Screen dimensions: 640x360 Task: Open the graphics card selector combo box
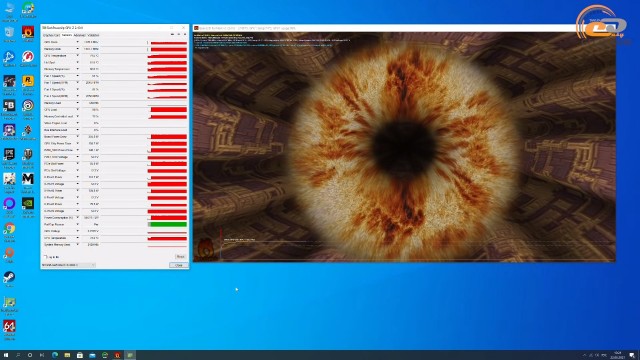[x=68, y=265]
